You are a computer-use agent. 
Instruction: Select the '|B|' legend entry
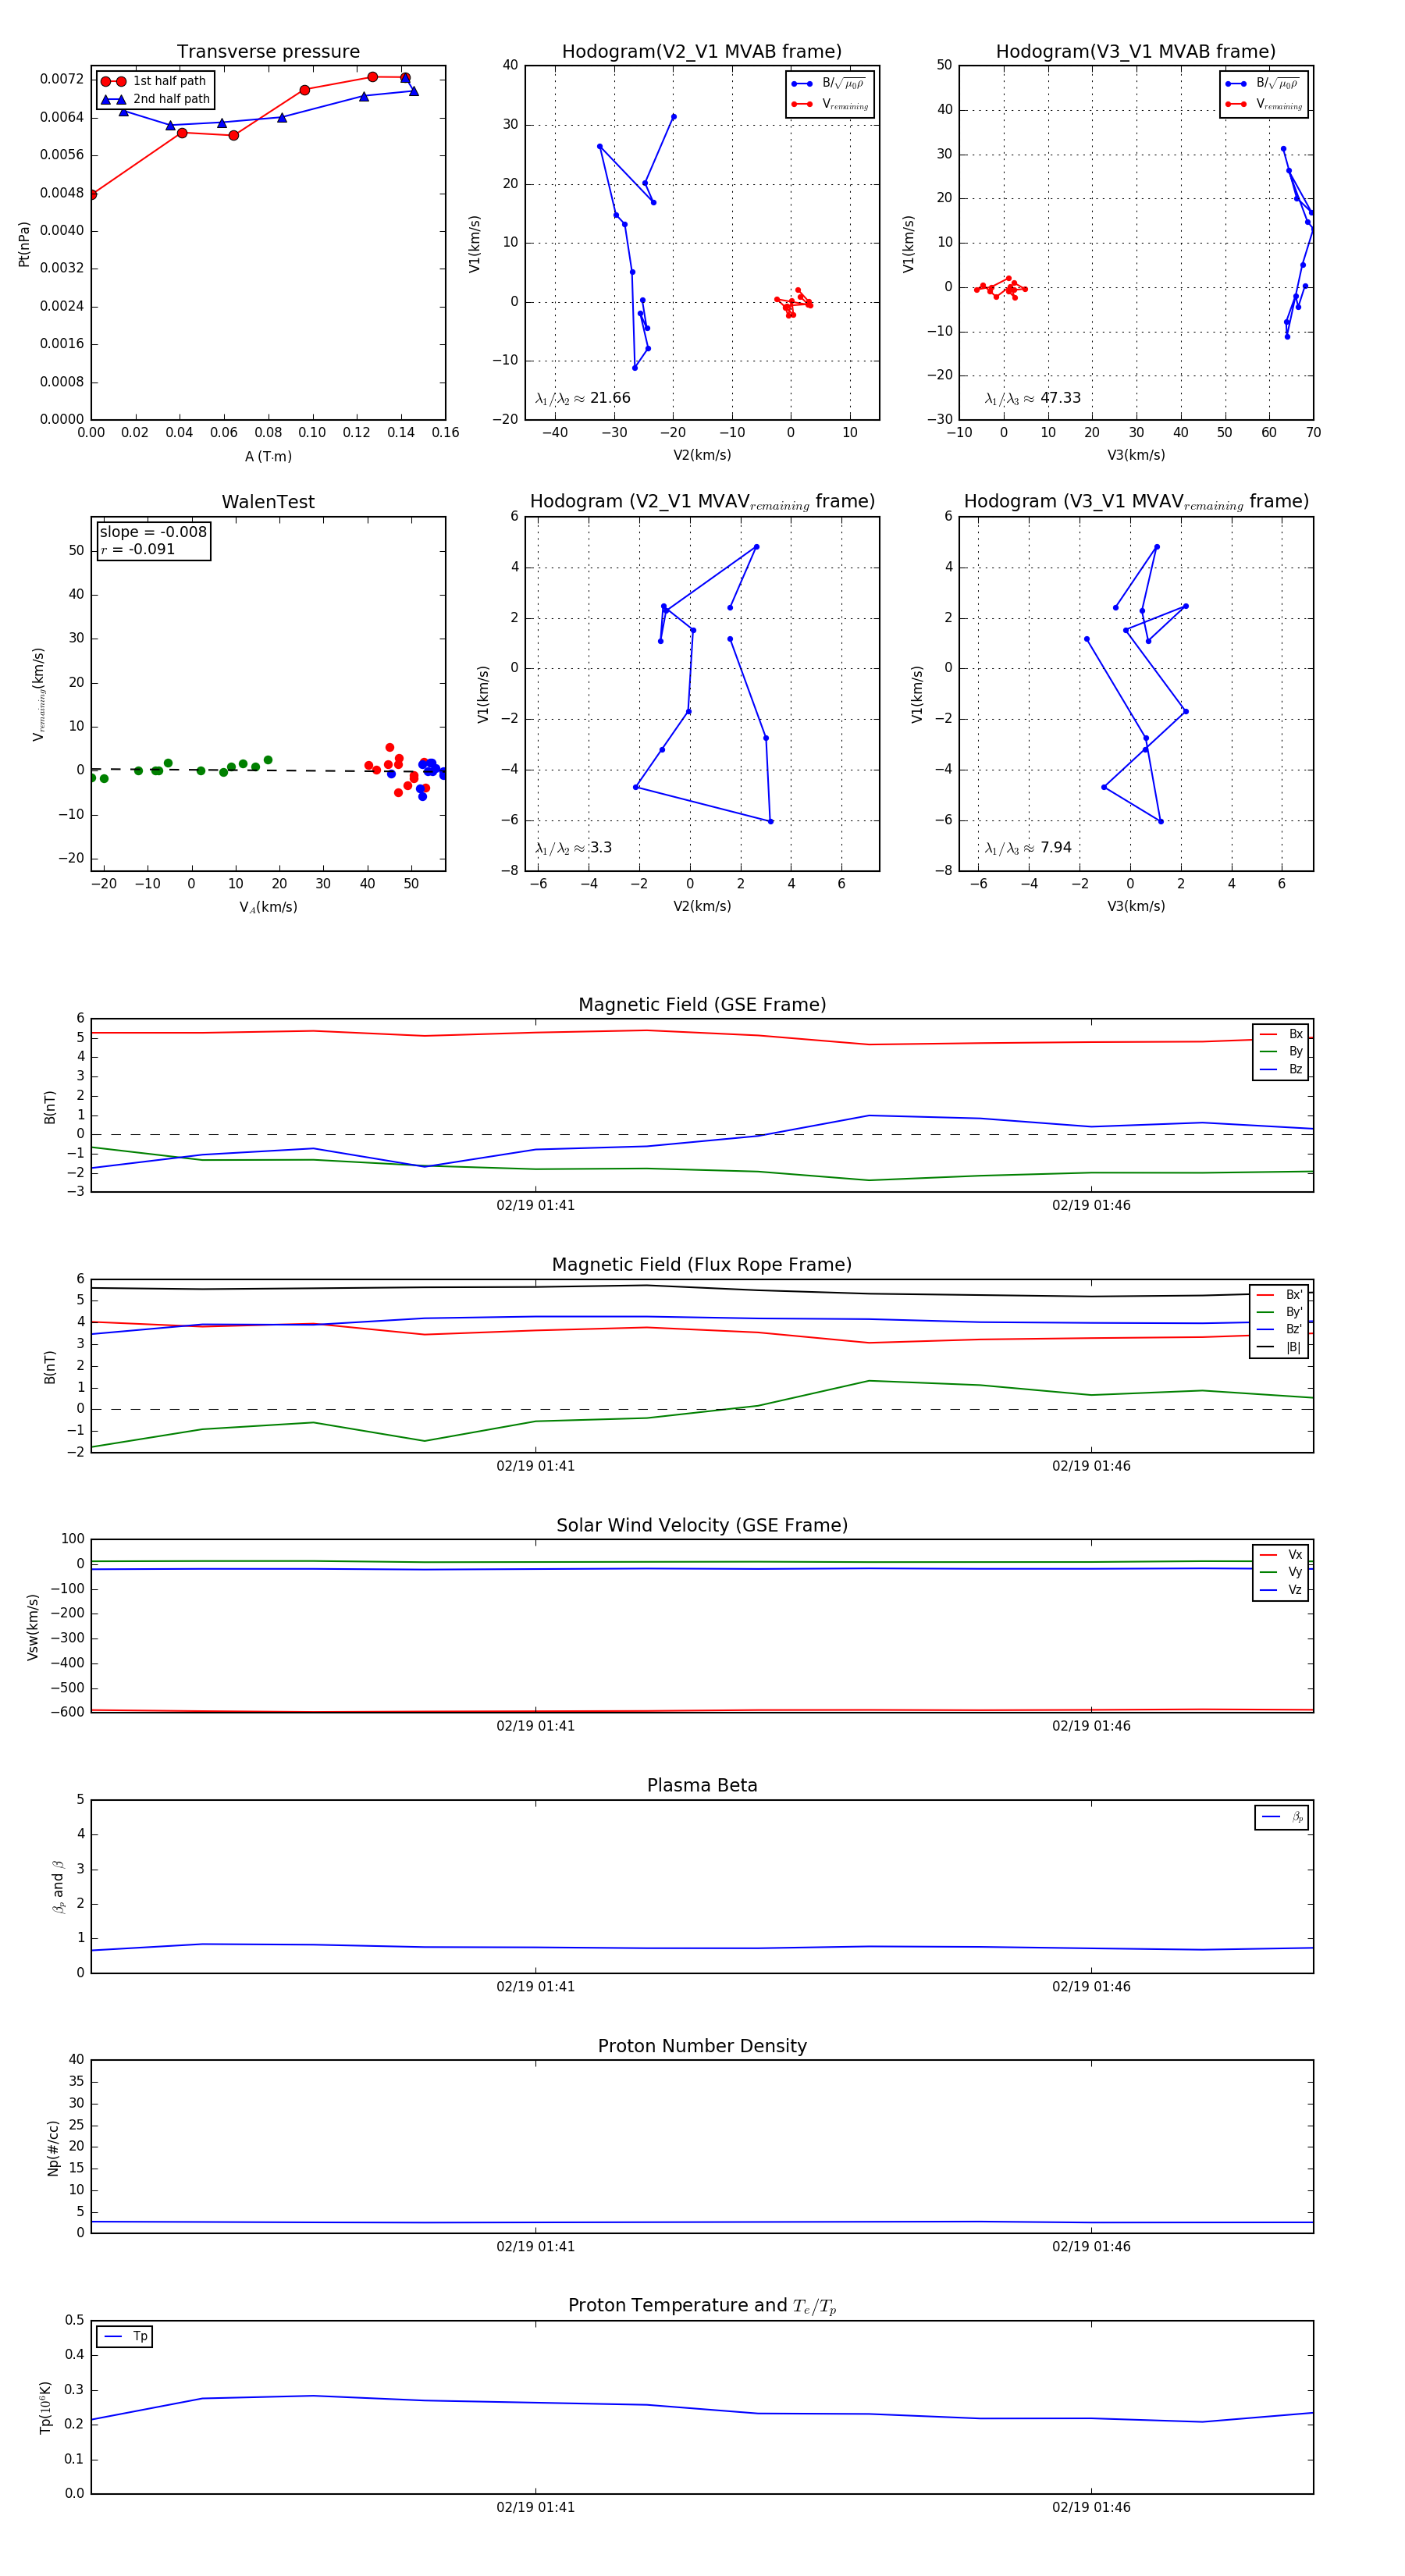tap(1279, 1348)
